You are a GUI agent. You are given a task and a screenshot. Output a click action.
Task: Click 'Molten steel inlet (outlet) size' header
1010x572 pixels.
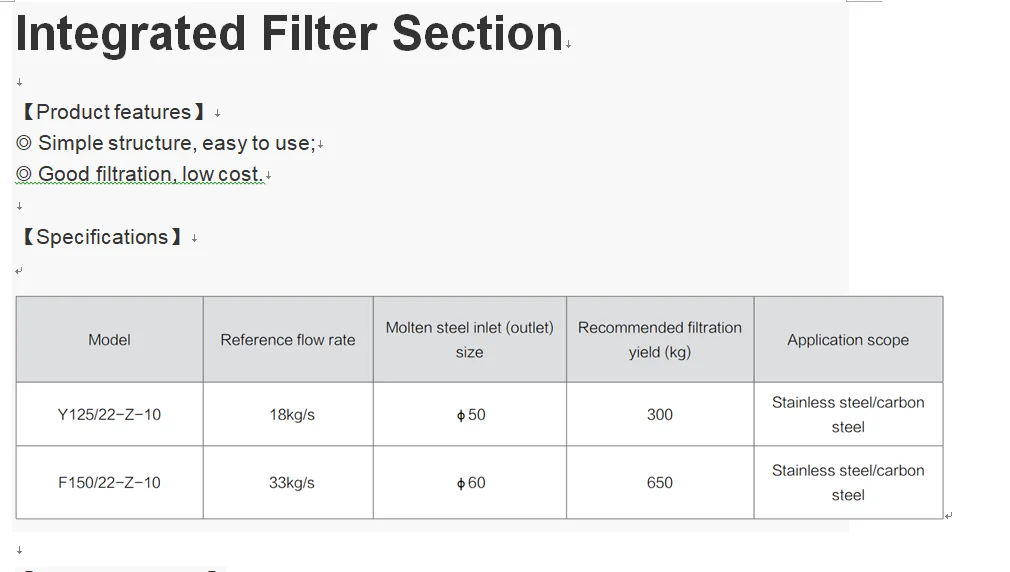click(x=469, y=340)
